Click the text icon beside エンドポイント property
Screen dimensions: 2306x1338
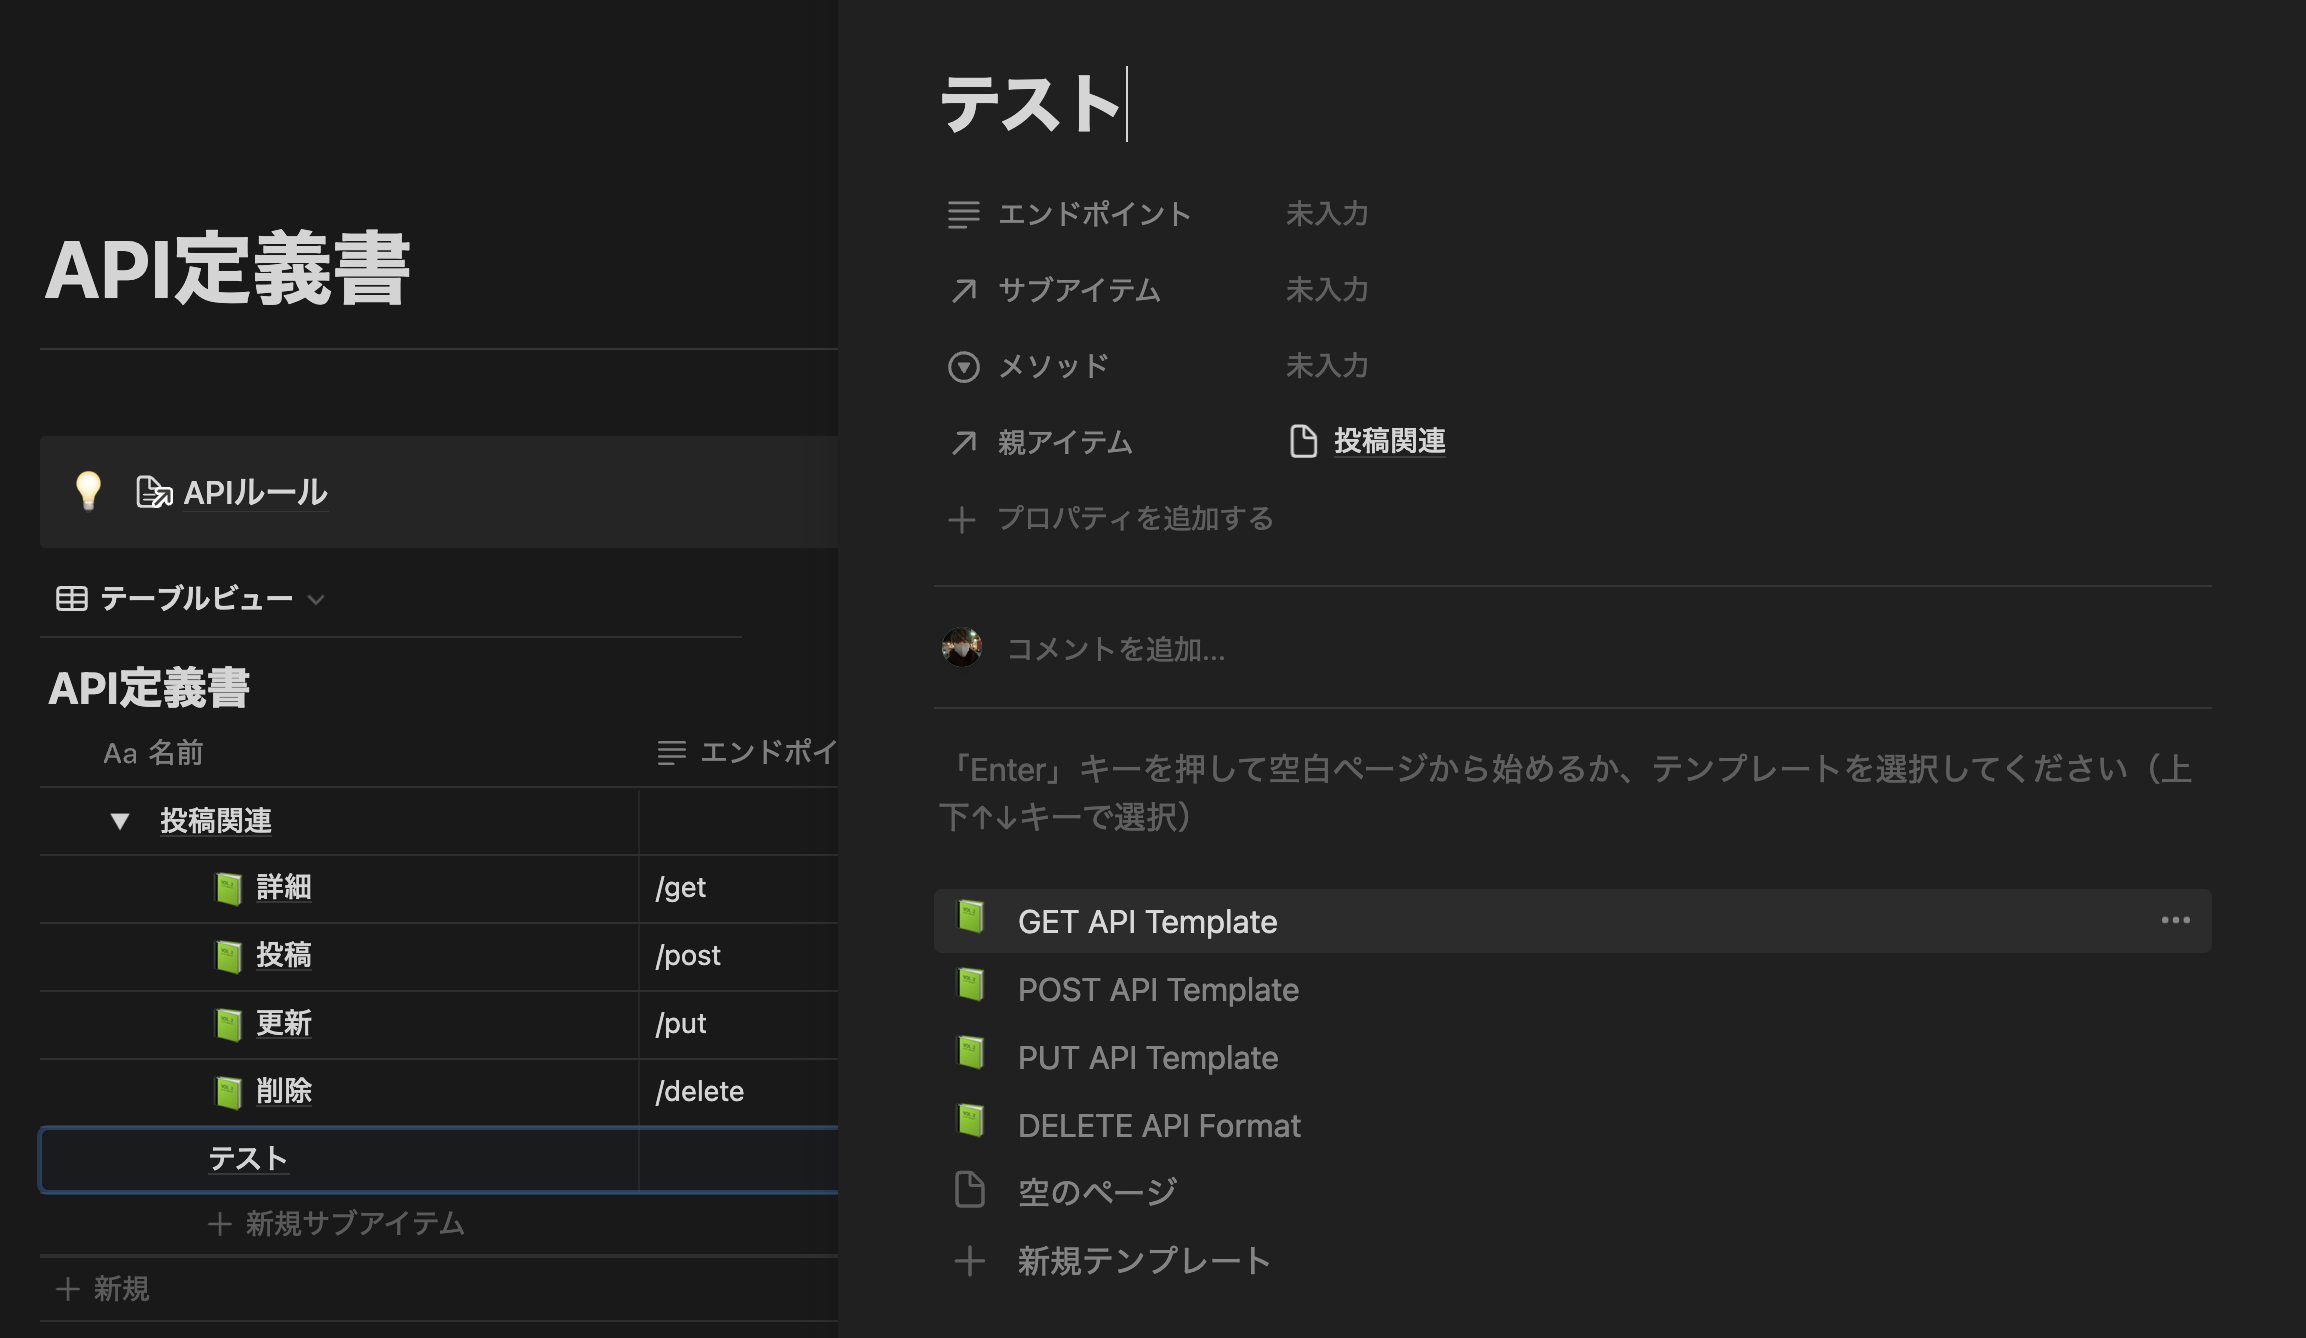pos(963,213)
